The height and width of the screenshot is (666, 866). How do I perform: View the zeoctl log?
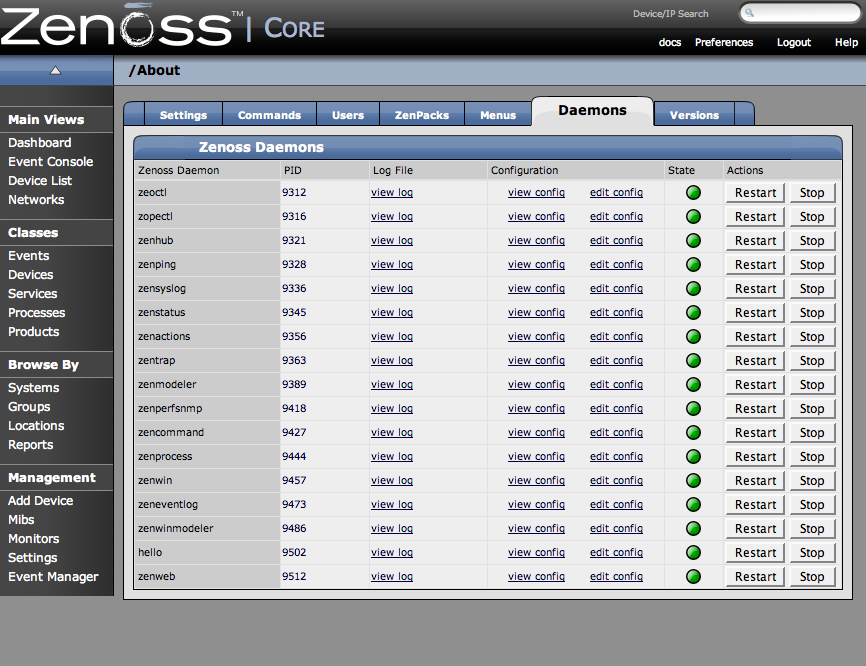[392, 193]
